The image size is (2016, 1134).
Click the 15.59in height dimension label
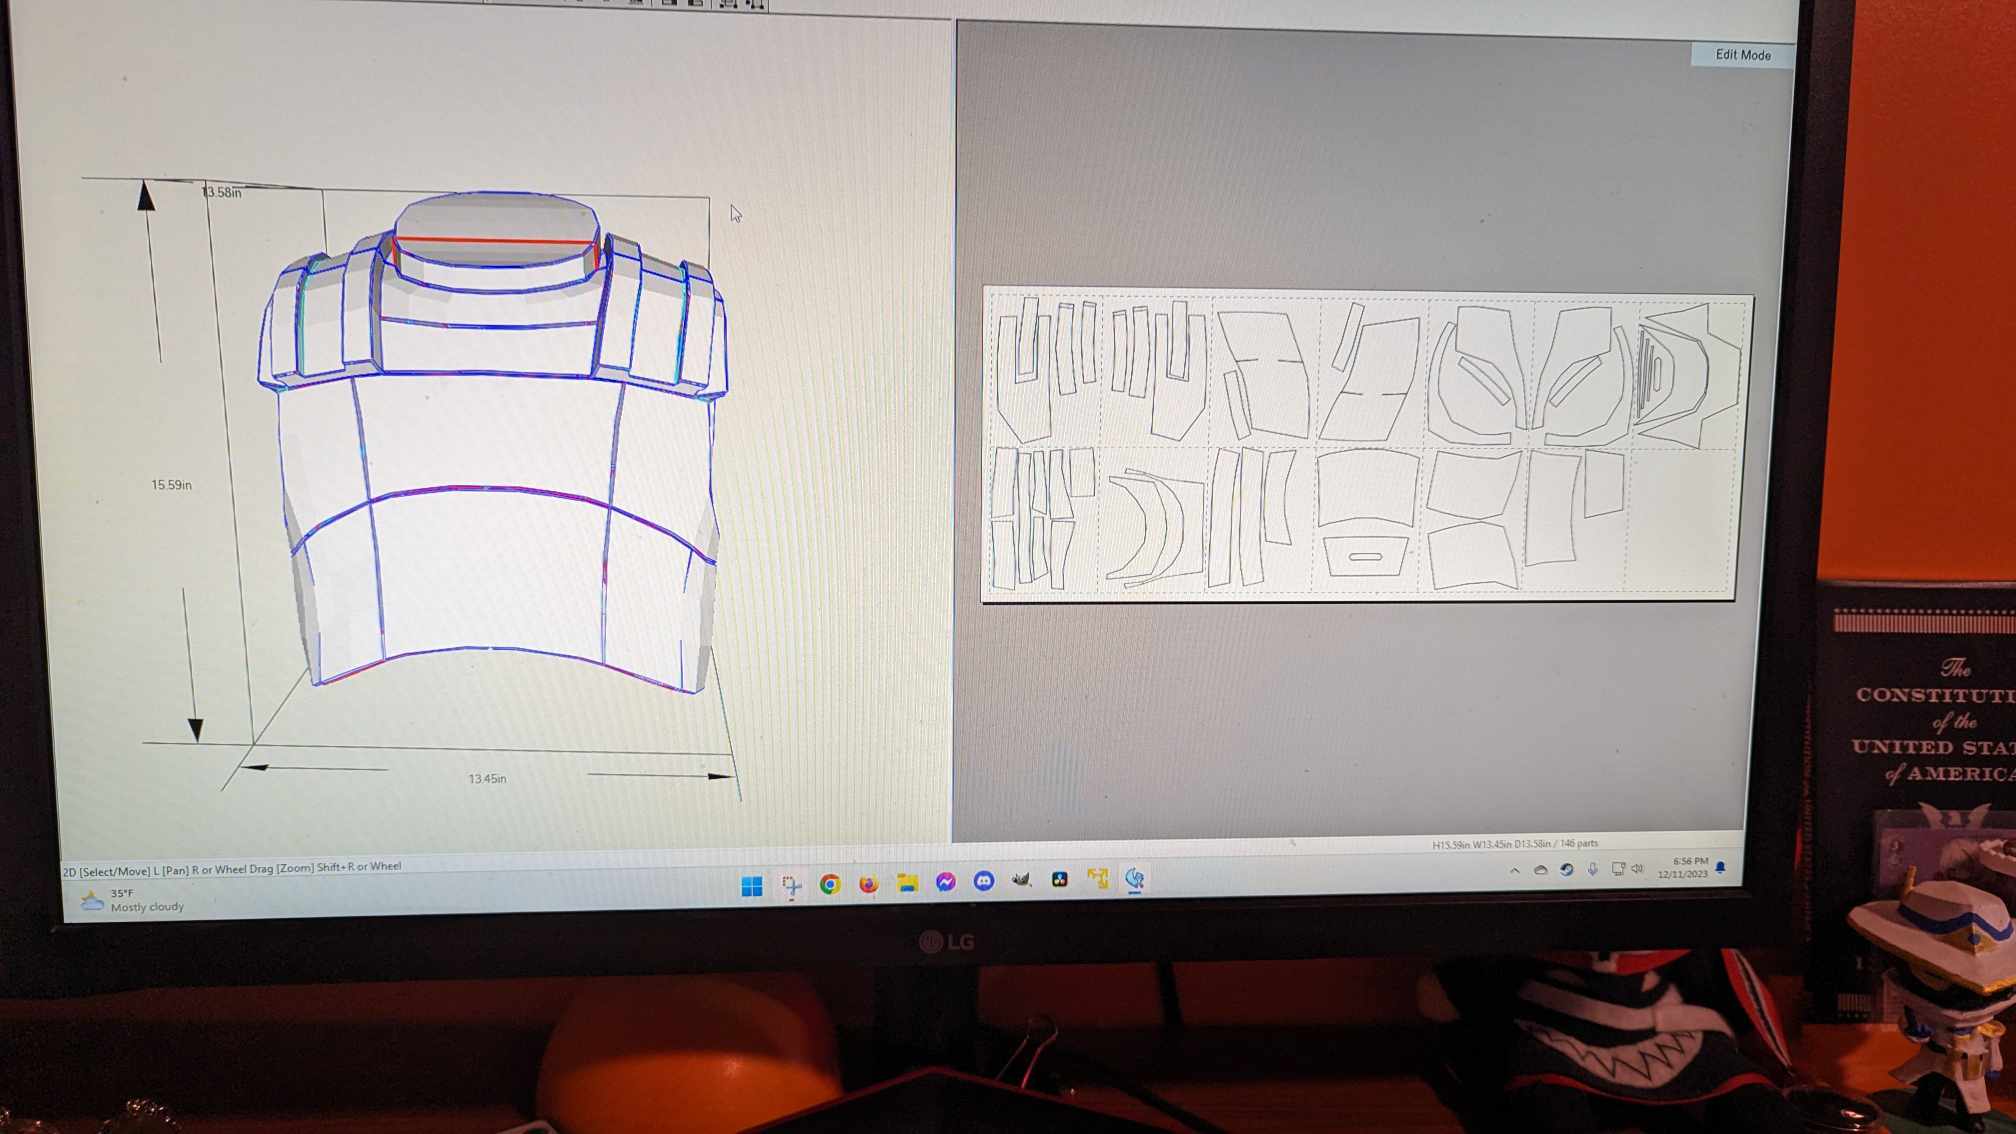click(171, 485)
